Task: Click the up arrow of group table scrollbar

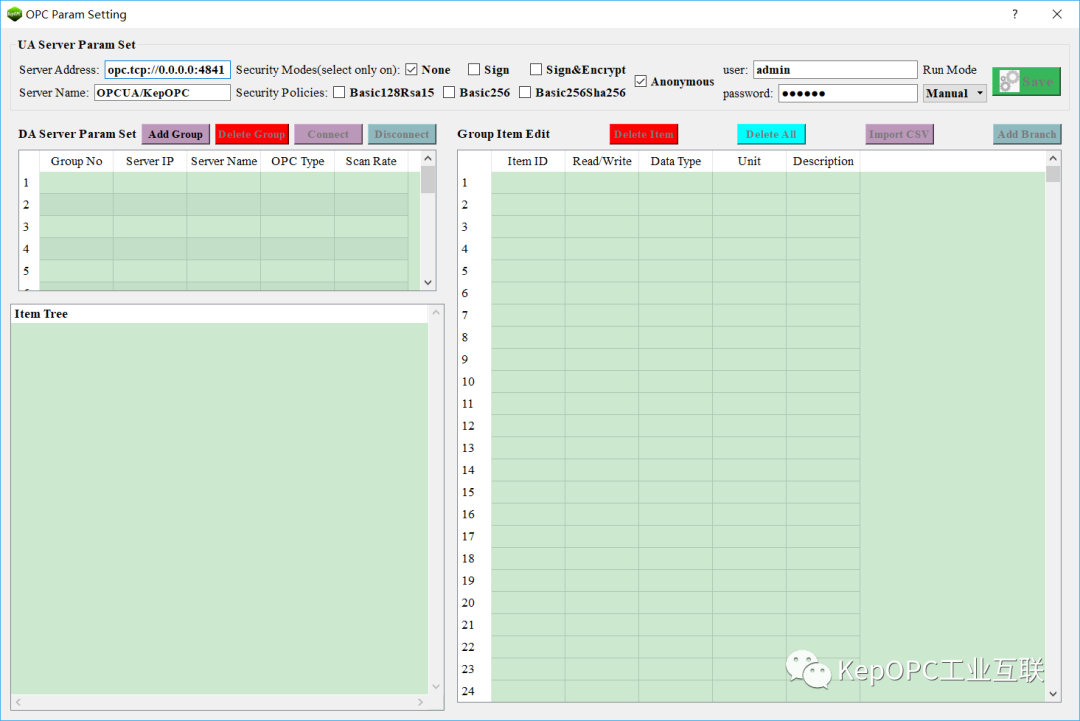Action: pos(428,158)
